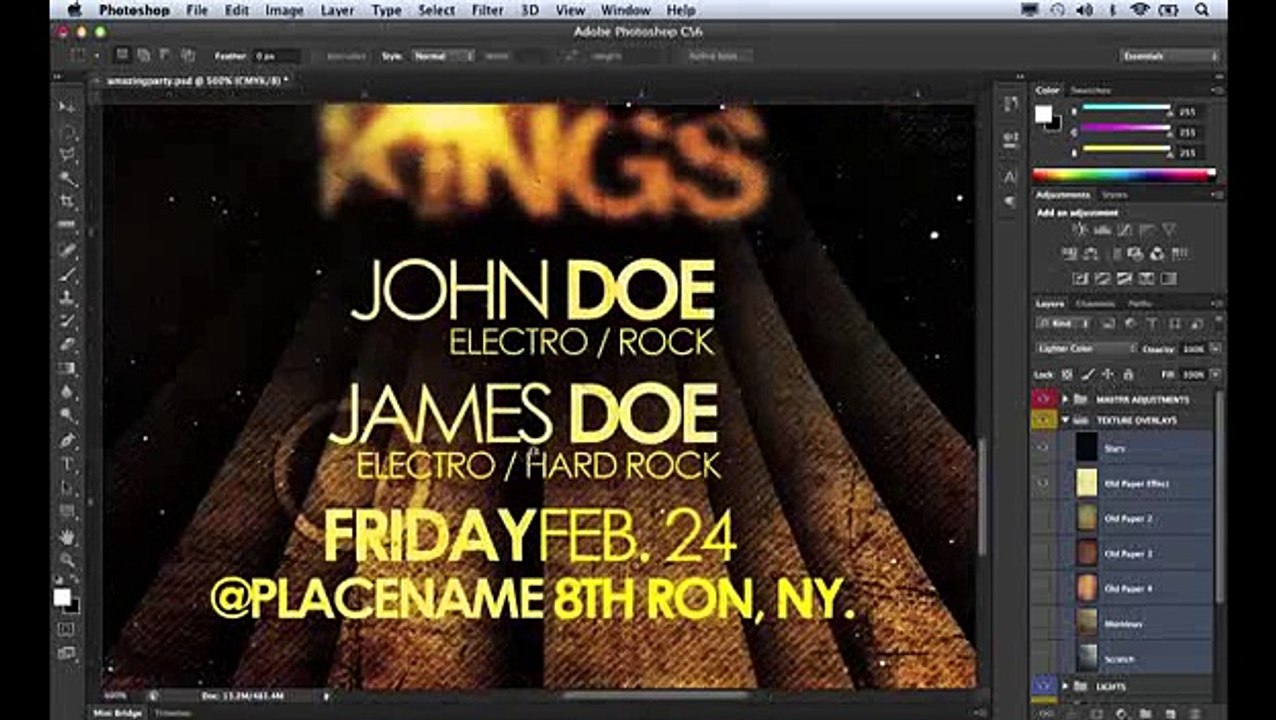Click the Intersect with selection icon
1276x720 pixels.
(187, 56)
